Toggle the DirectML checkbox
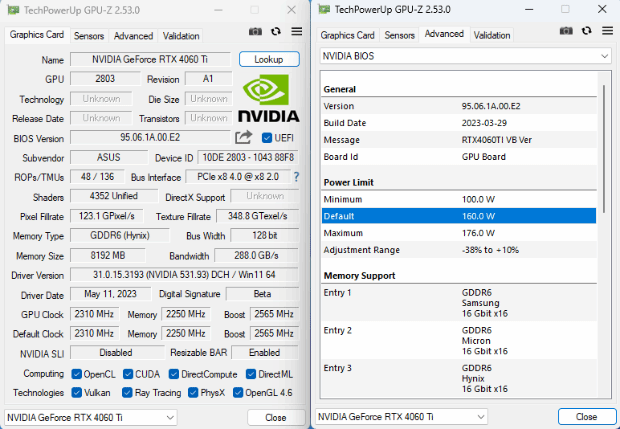The height and width of the screenshot is (429, 620). point(251,374)
